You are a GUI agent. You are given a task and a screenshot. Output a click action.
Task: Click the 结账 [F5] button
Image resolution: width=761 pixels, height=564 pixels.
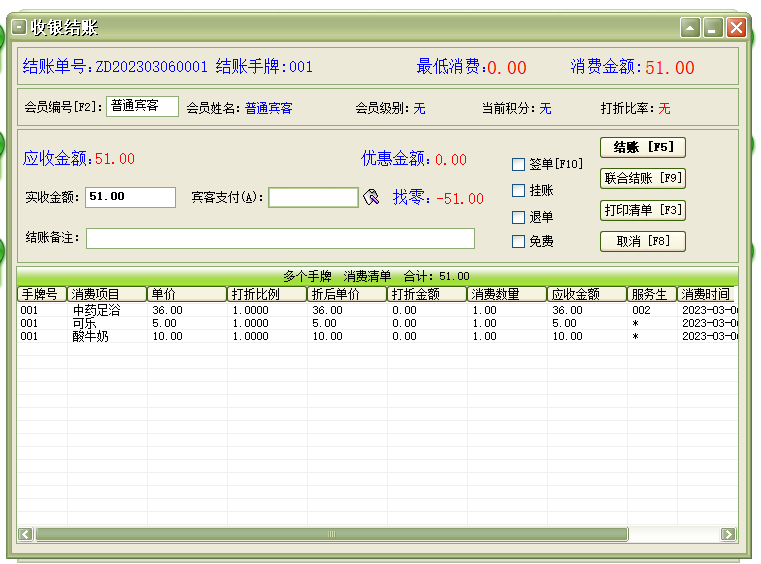click(x=643, y=148)
